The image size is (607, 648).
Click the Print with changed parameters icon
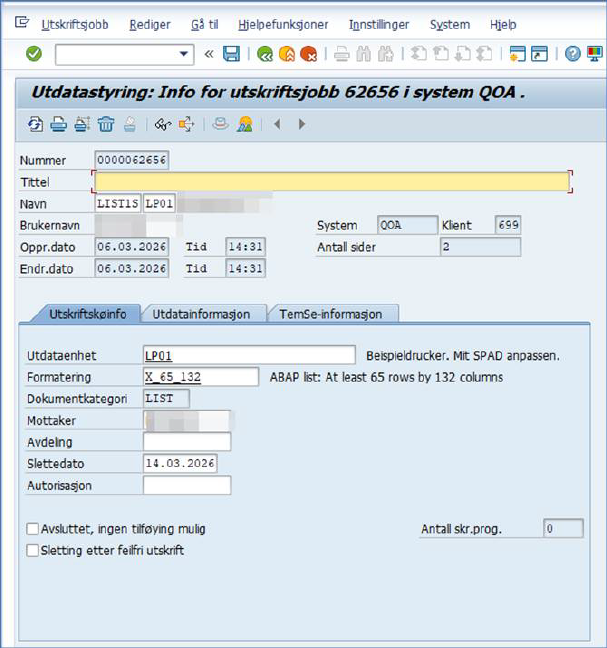tap(82, 124)
